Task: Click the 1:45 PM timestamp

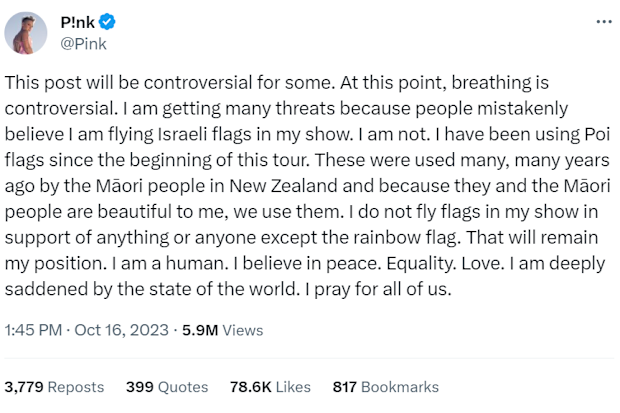Action: point(33,330)
